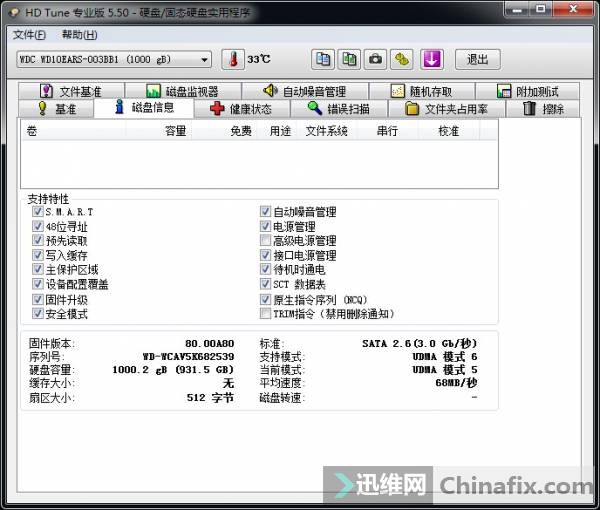Select the 磁盘信息 tab
600x510 pixels.
tap(144, 108)
